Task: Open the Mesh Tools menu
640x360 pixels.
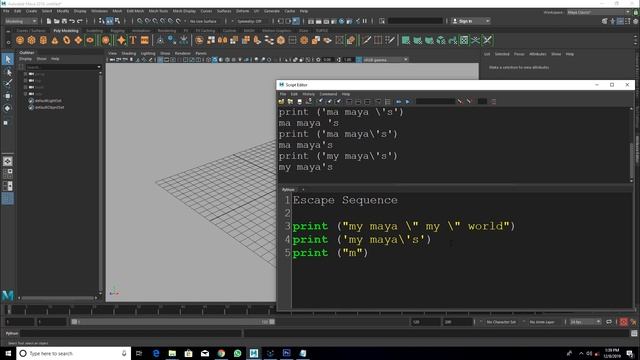Action: 158,11
